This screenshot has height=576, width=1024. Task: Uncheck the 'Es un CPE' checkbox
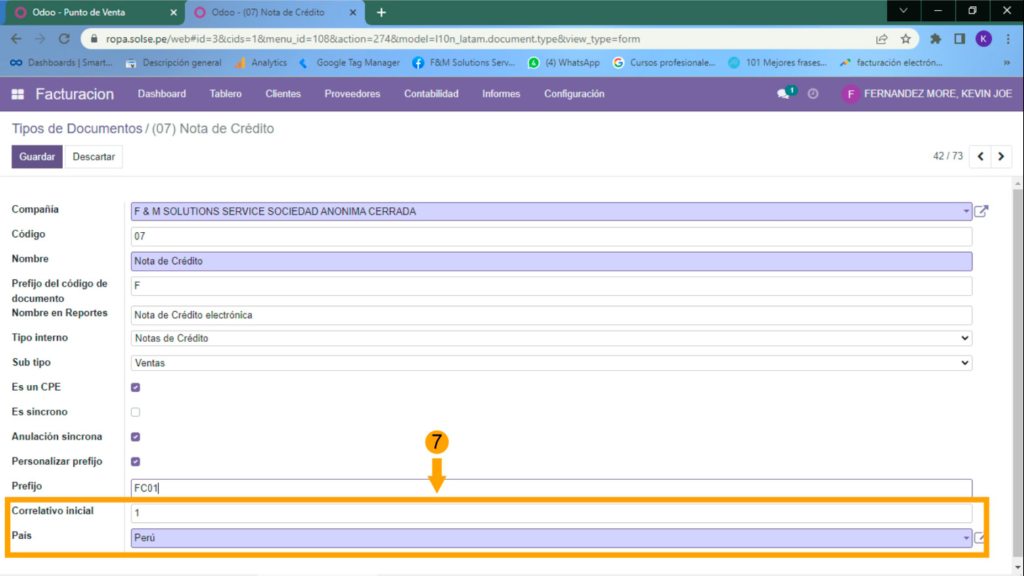pyautogui.click(x=136, y=387)
